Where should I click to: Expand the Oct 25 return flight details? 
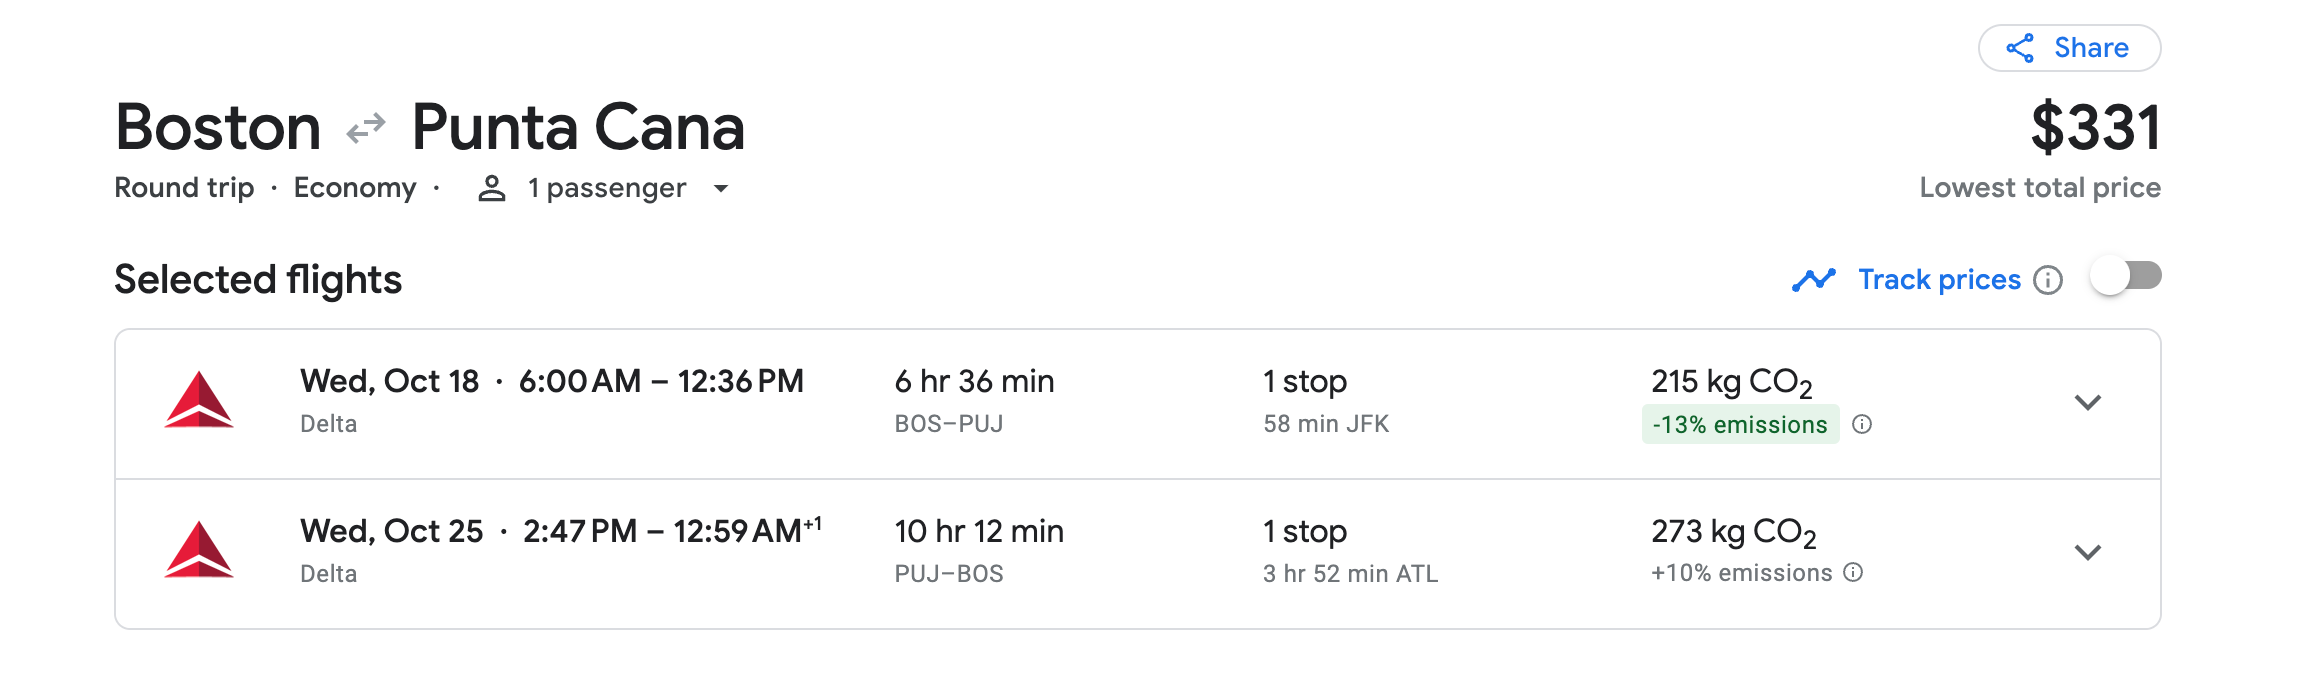2087,553
